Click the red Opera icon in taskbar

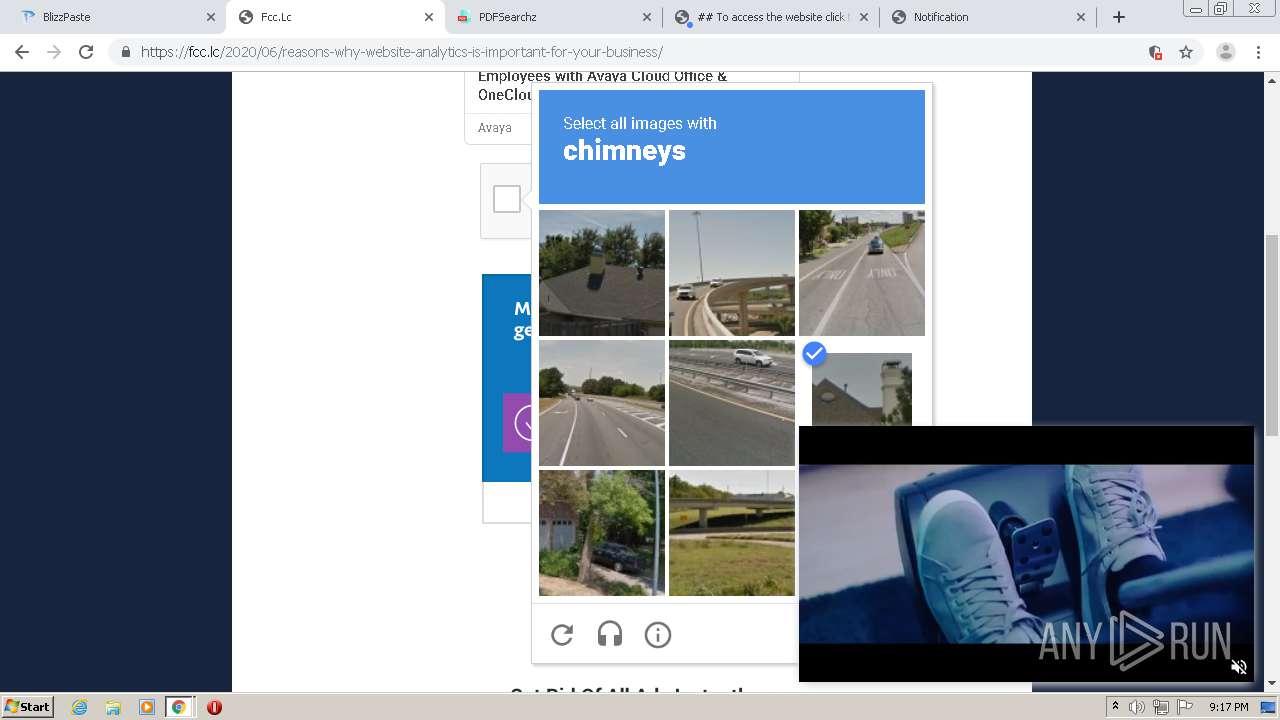214,707
